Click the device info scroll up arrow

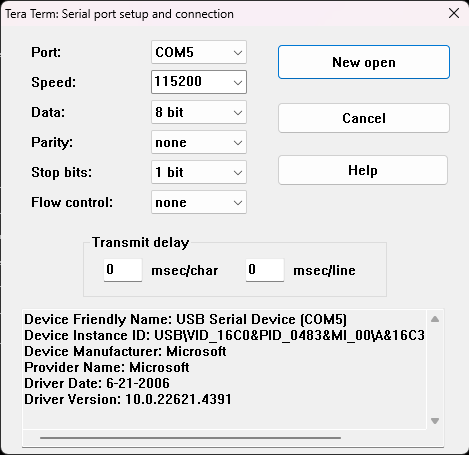pos(435,319)
